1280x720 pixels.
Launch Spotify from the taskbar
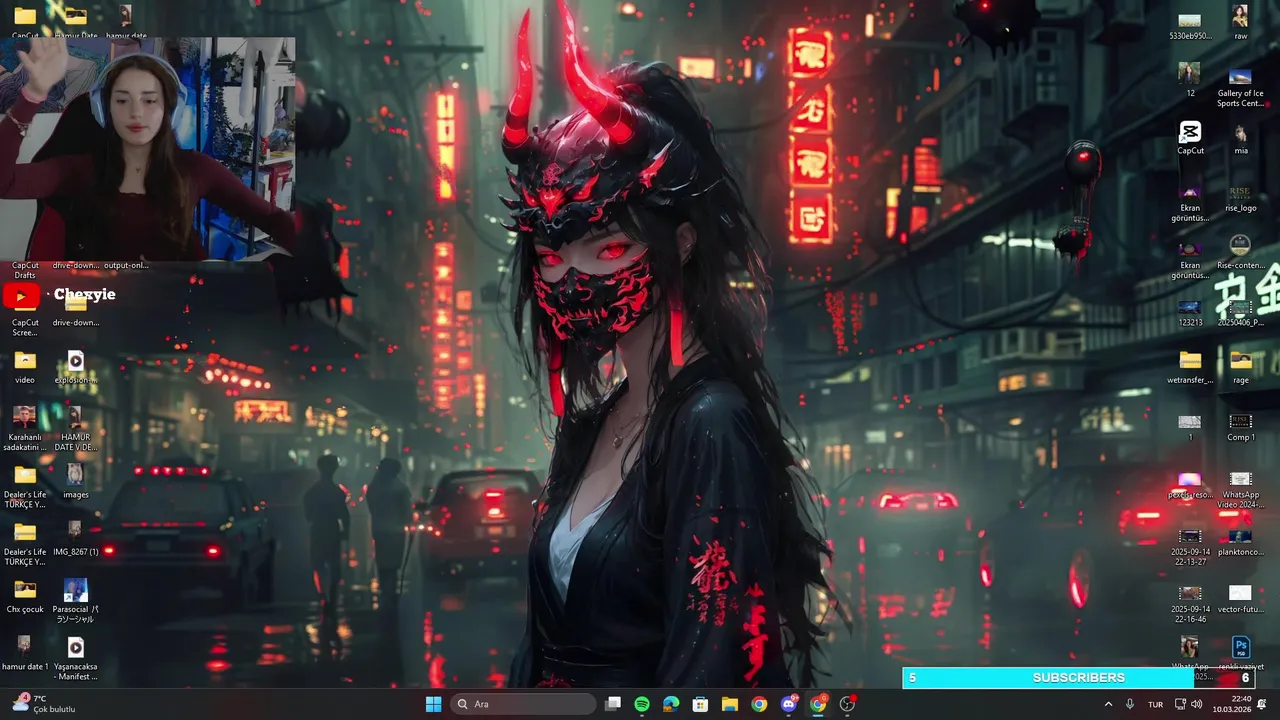[642, 704]
